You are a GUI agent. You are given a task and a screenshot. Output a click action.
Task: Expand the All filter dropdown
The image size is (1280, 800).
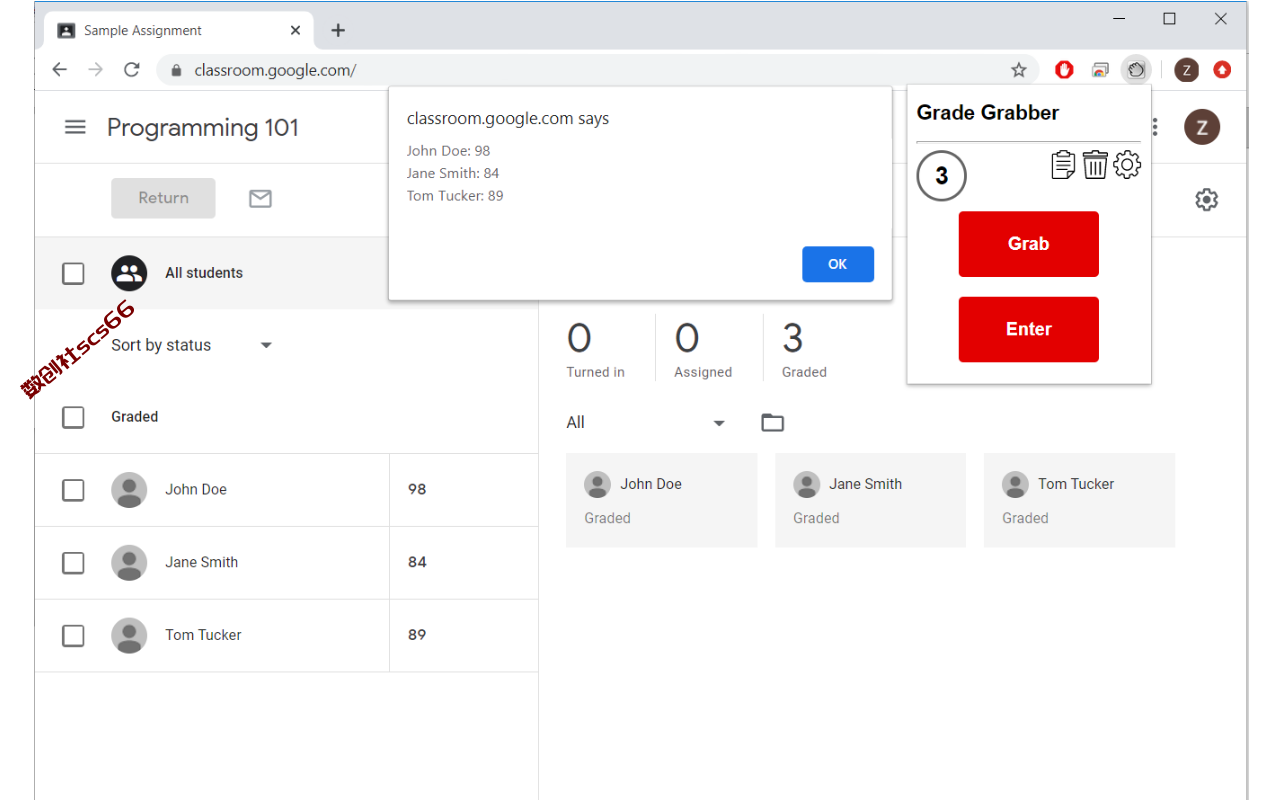pos(646,423)
